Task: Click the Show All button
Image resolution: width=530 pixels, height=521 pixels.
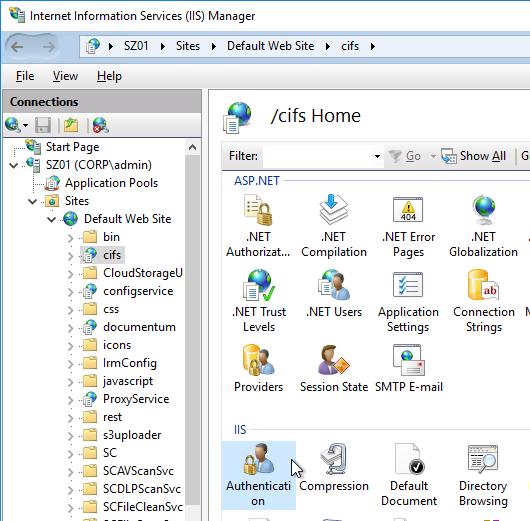Action: point(474,156)
